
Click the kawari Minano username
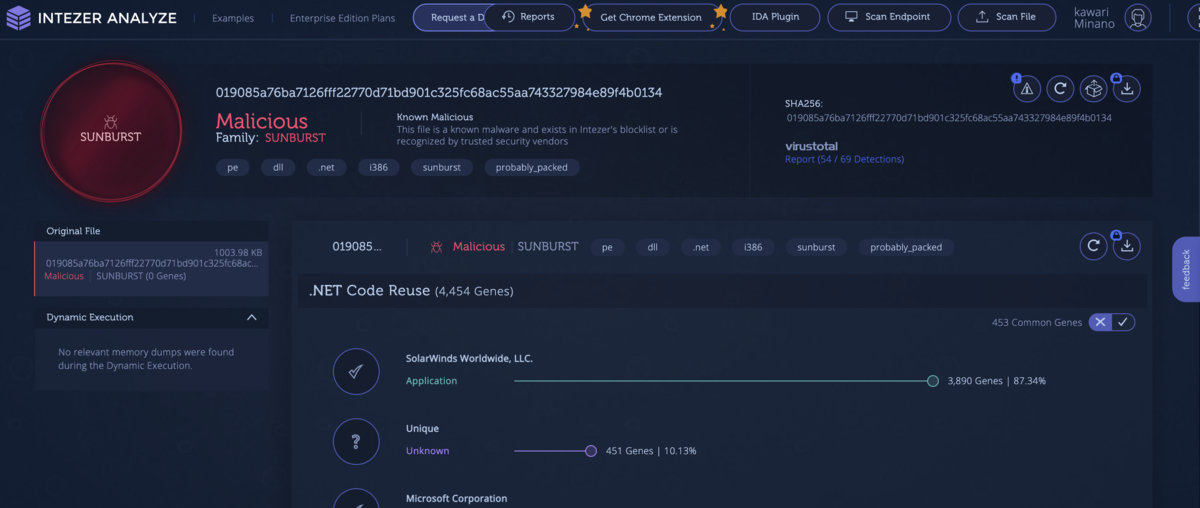click(1093, 18)
